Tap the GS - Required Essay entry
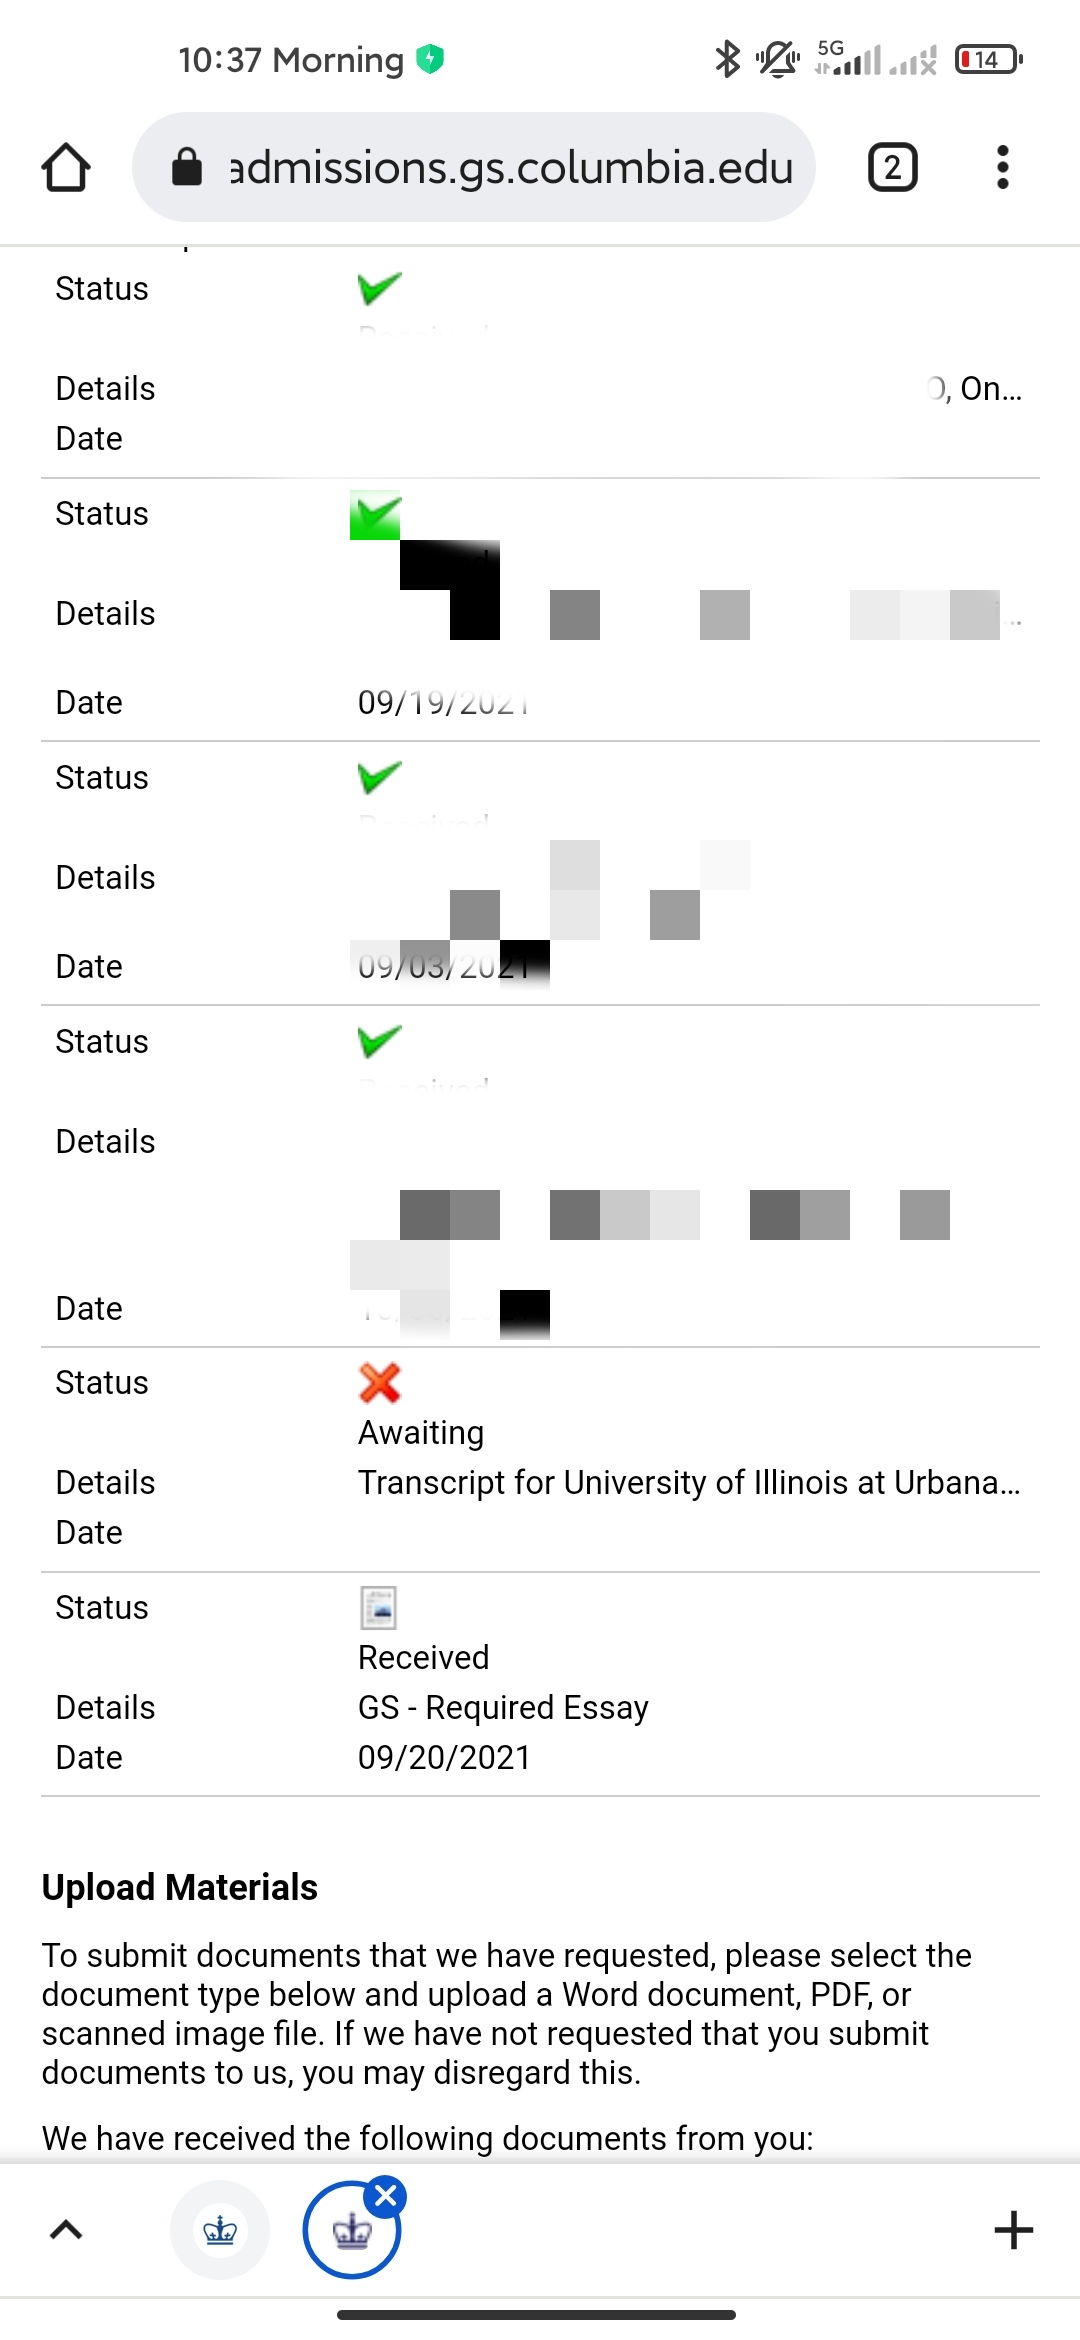The height and width of the screenshot is (2340, 1080). coord(503,1707)
